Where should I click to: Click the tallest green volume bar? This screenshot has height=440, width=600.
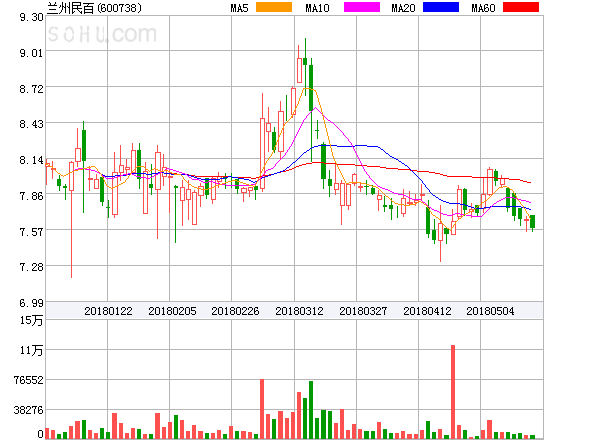coord(311,410)
